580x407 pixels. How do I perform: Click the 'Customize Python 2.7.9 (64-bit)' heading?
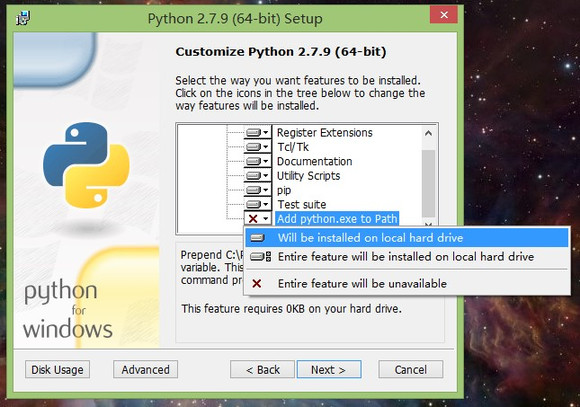click(281, 51)
